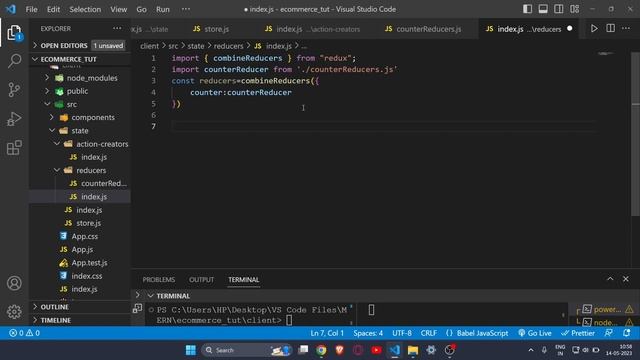Viewport: 640px width, 360px height.
Task: Expand the OUTLINE section
Action: pos(55,307)
